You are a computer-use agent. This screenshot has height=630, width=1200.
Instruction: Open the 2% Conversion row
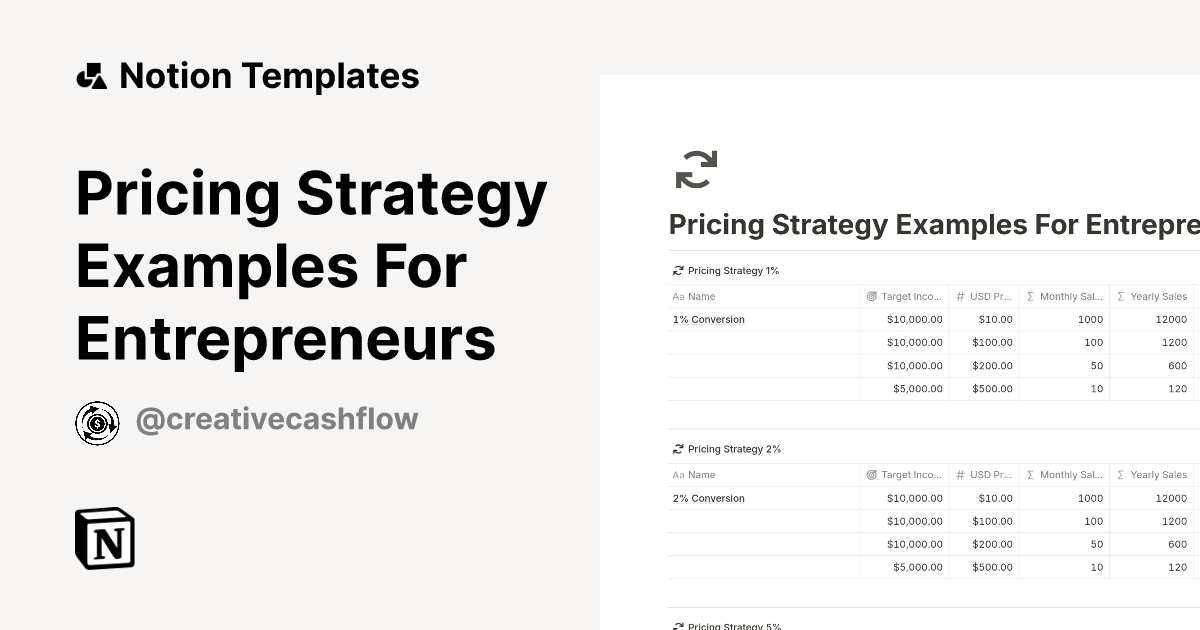click(x=708, y=498)
